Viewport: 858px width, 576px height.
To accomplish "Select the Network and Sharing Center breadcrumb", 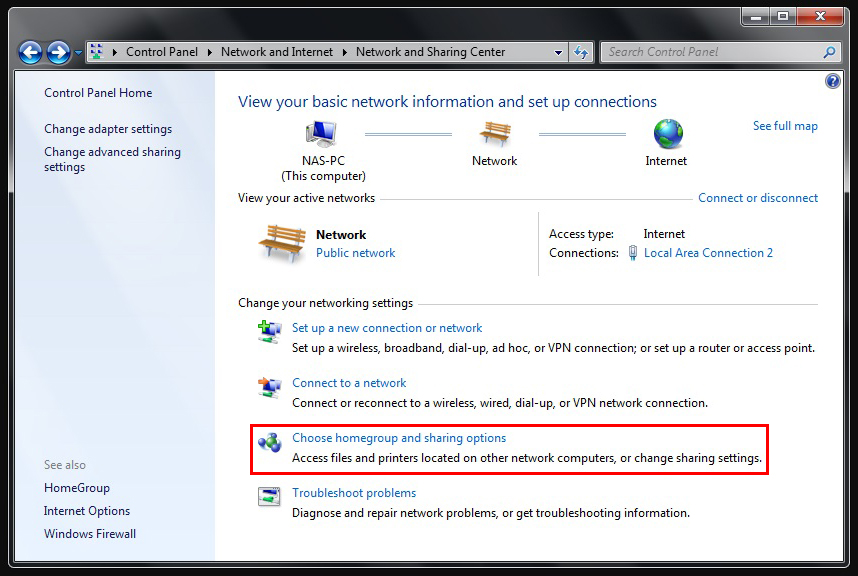I will pyautogui.click(x=431, y=52).
